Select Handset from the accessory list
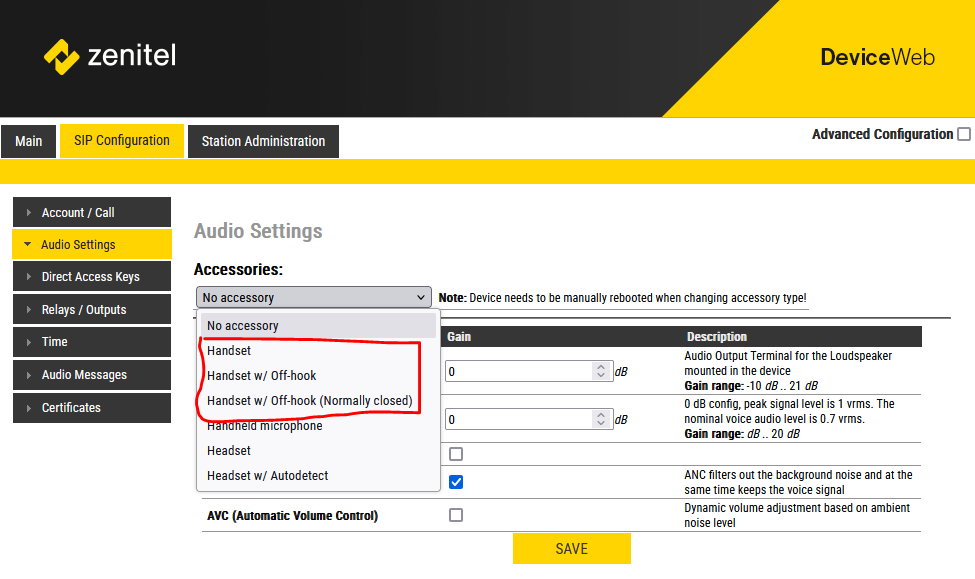This screenshot has width=975, height=579. pos(229,351)
